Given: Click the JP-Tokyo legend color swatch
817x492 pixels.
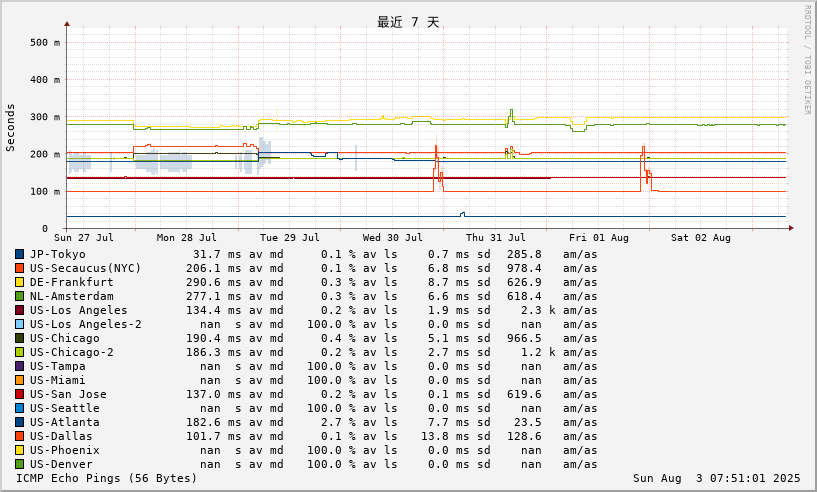Looking at the screenshot, I should pyautogui.click(x=19, y=254).
